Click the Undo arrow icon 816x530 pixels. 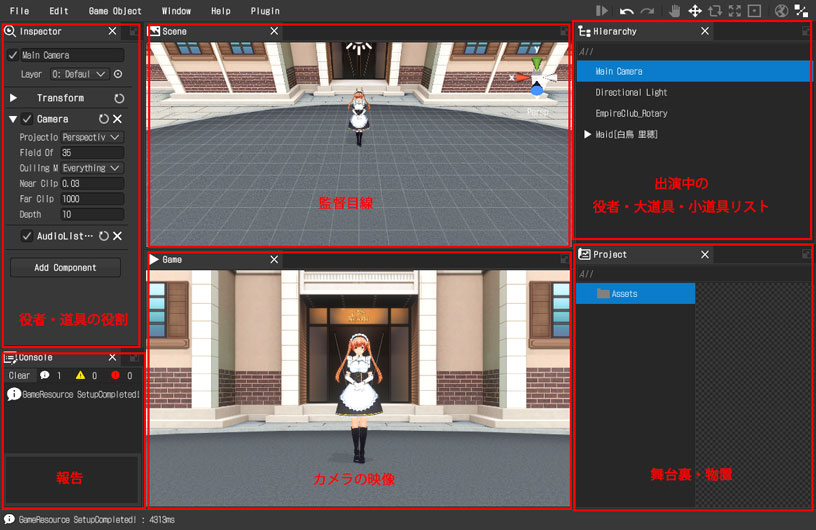pyautogui.click(x=626, y=11)
